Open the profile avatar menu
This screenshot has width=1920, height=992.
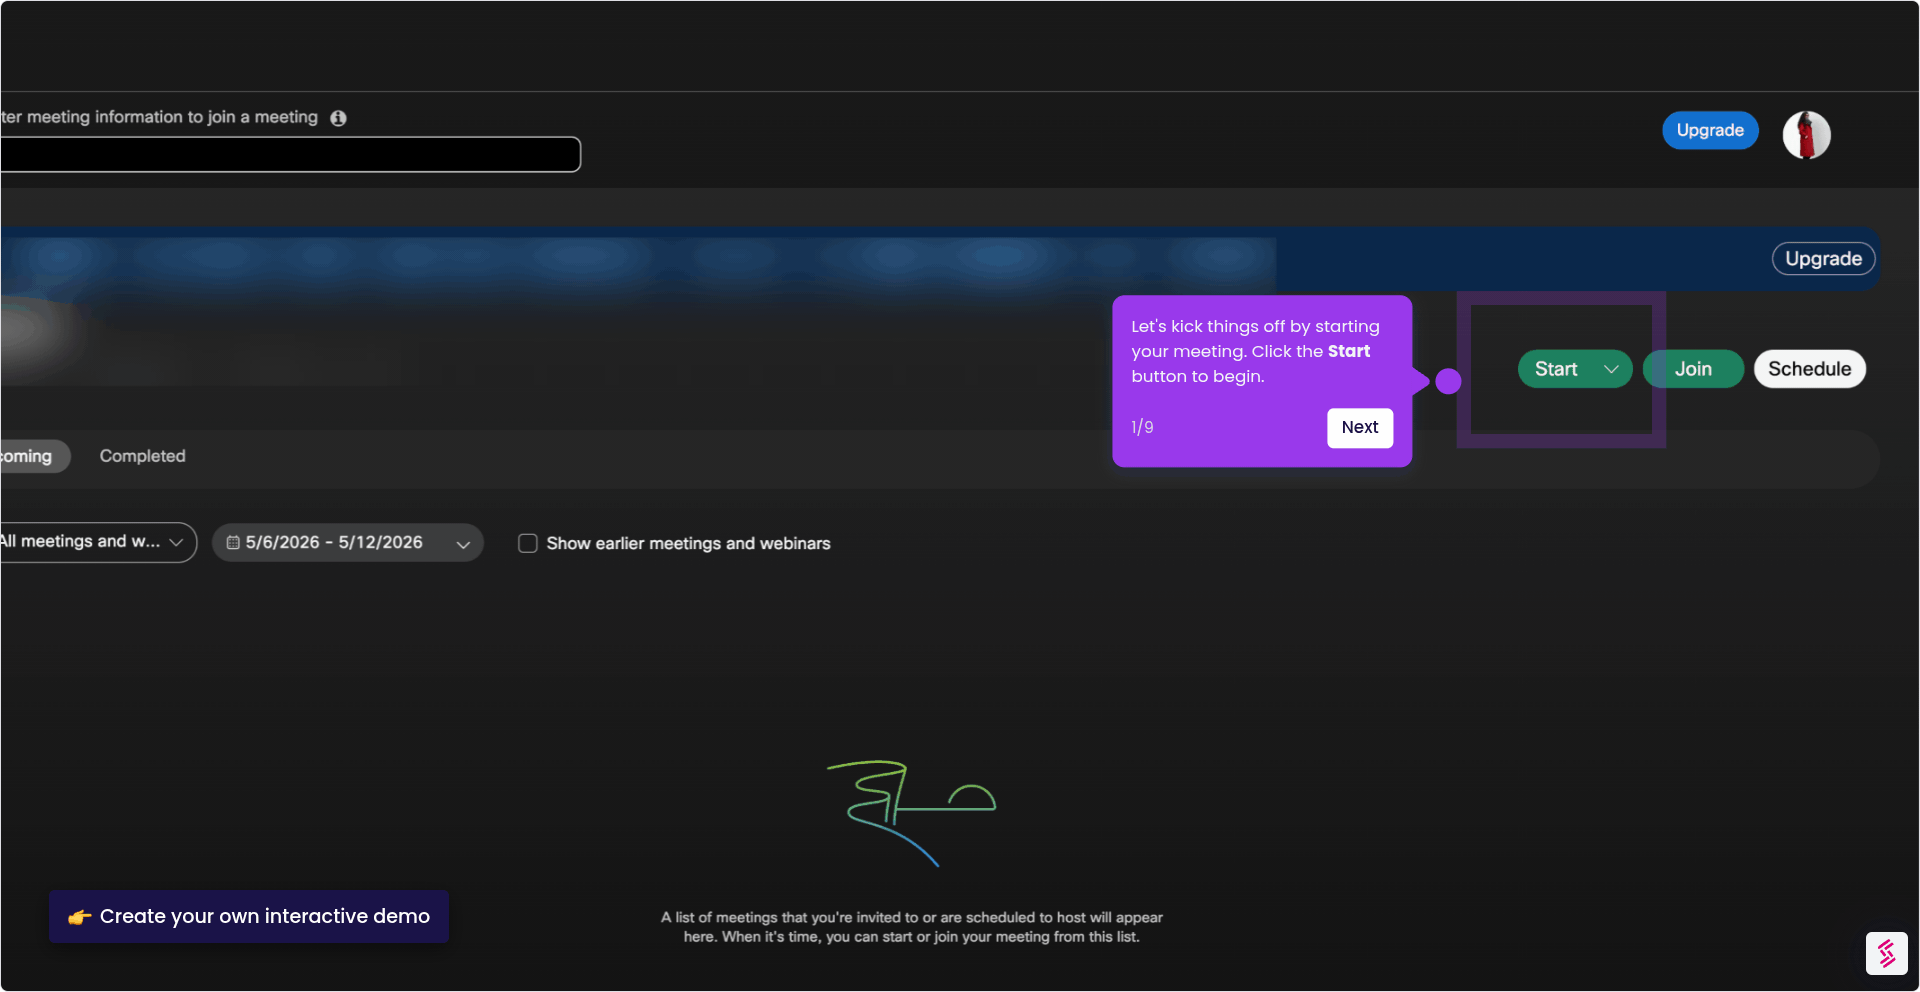[1806, 135]
